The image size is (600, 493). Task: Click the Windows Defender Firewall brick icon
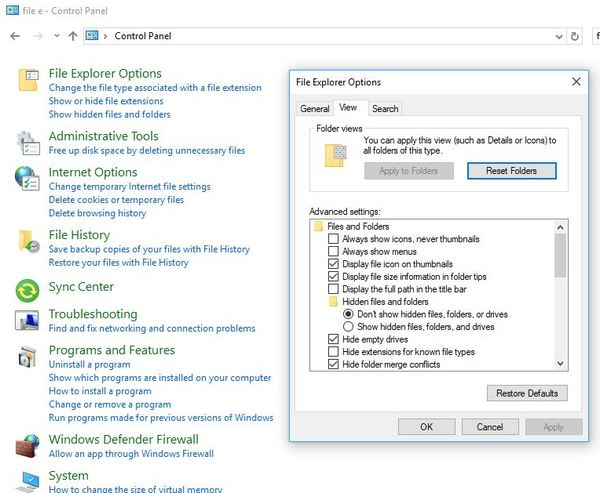[28, 446]
